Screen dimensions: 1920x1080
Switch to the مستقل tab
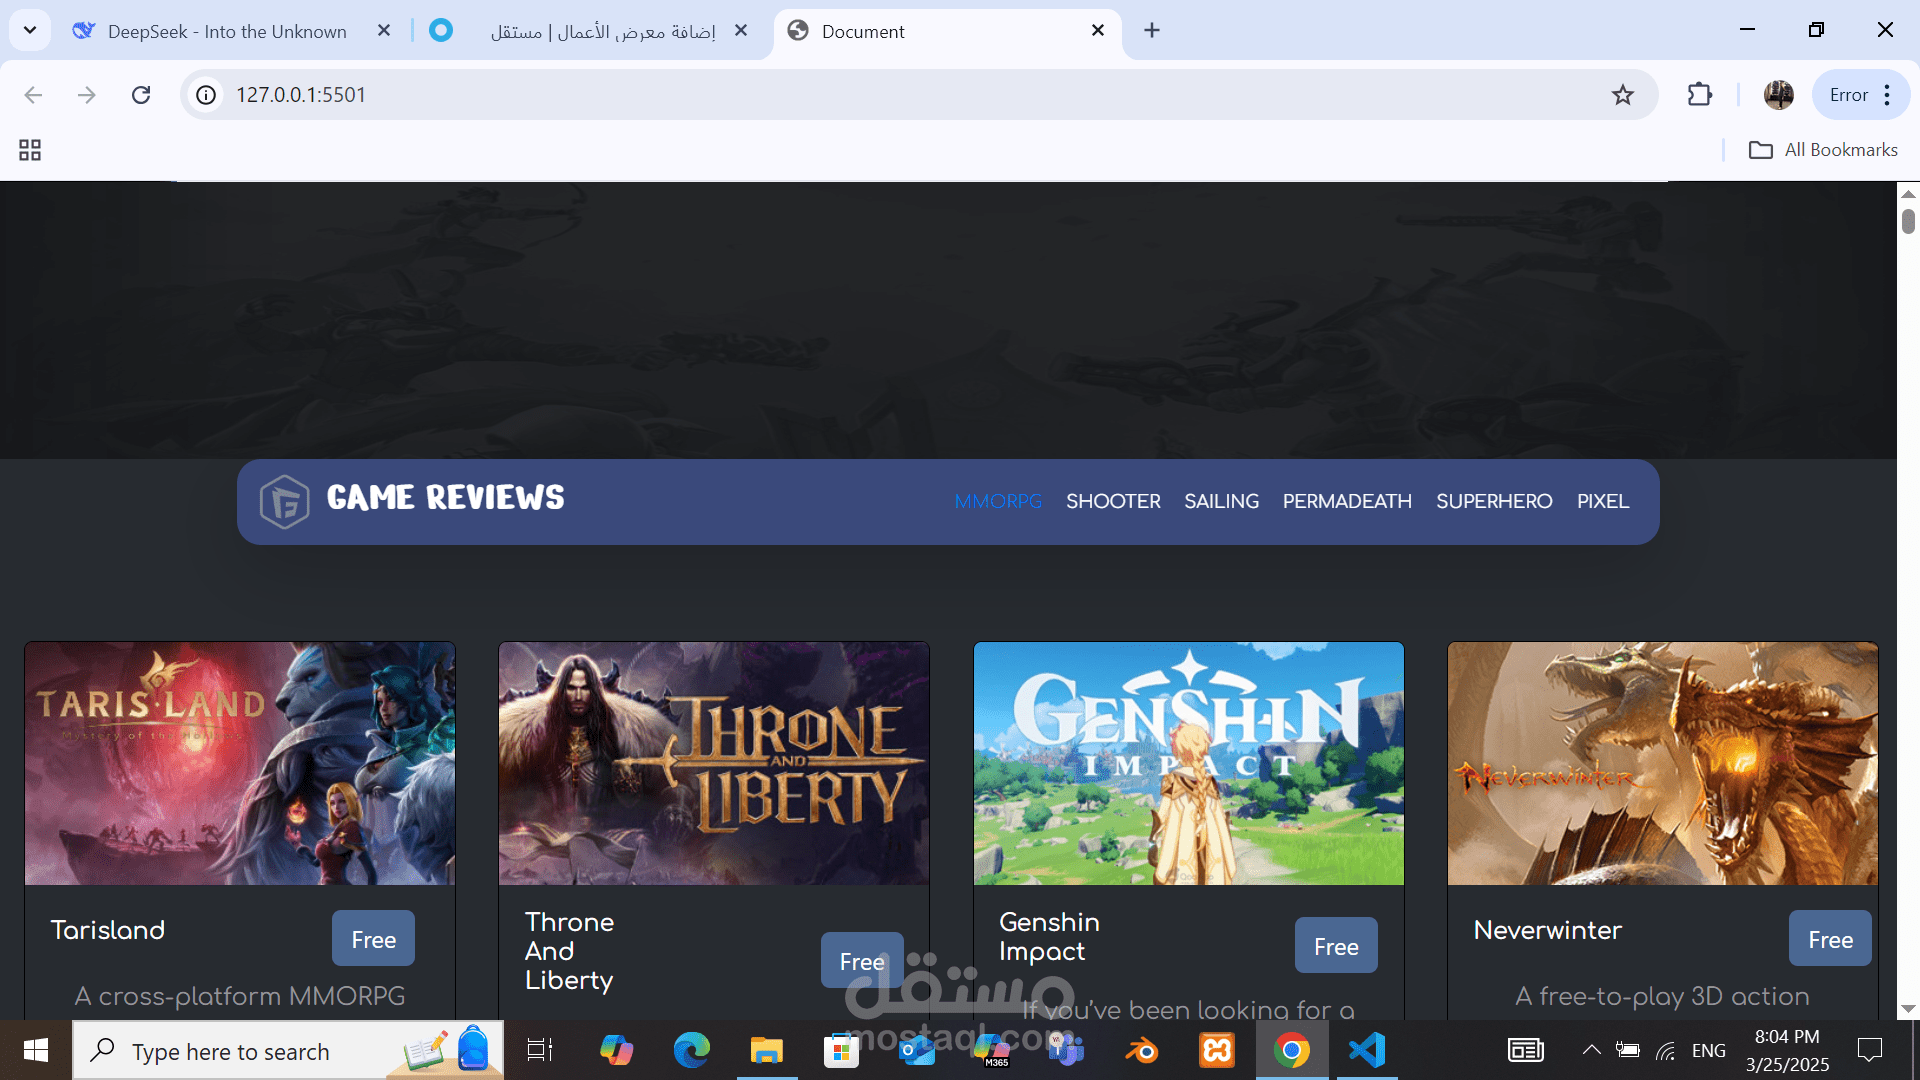pyautogui.click(x=590, y=31)
